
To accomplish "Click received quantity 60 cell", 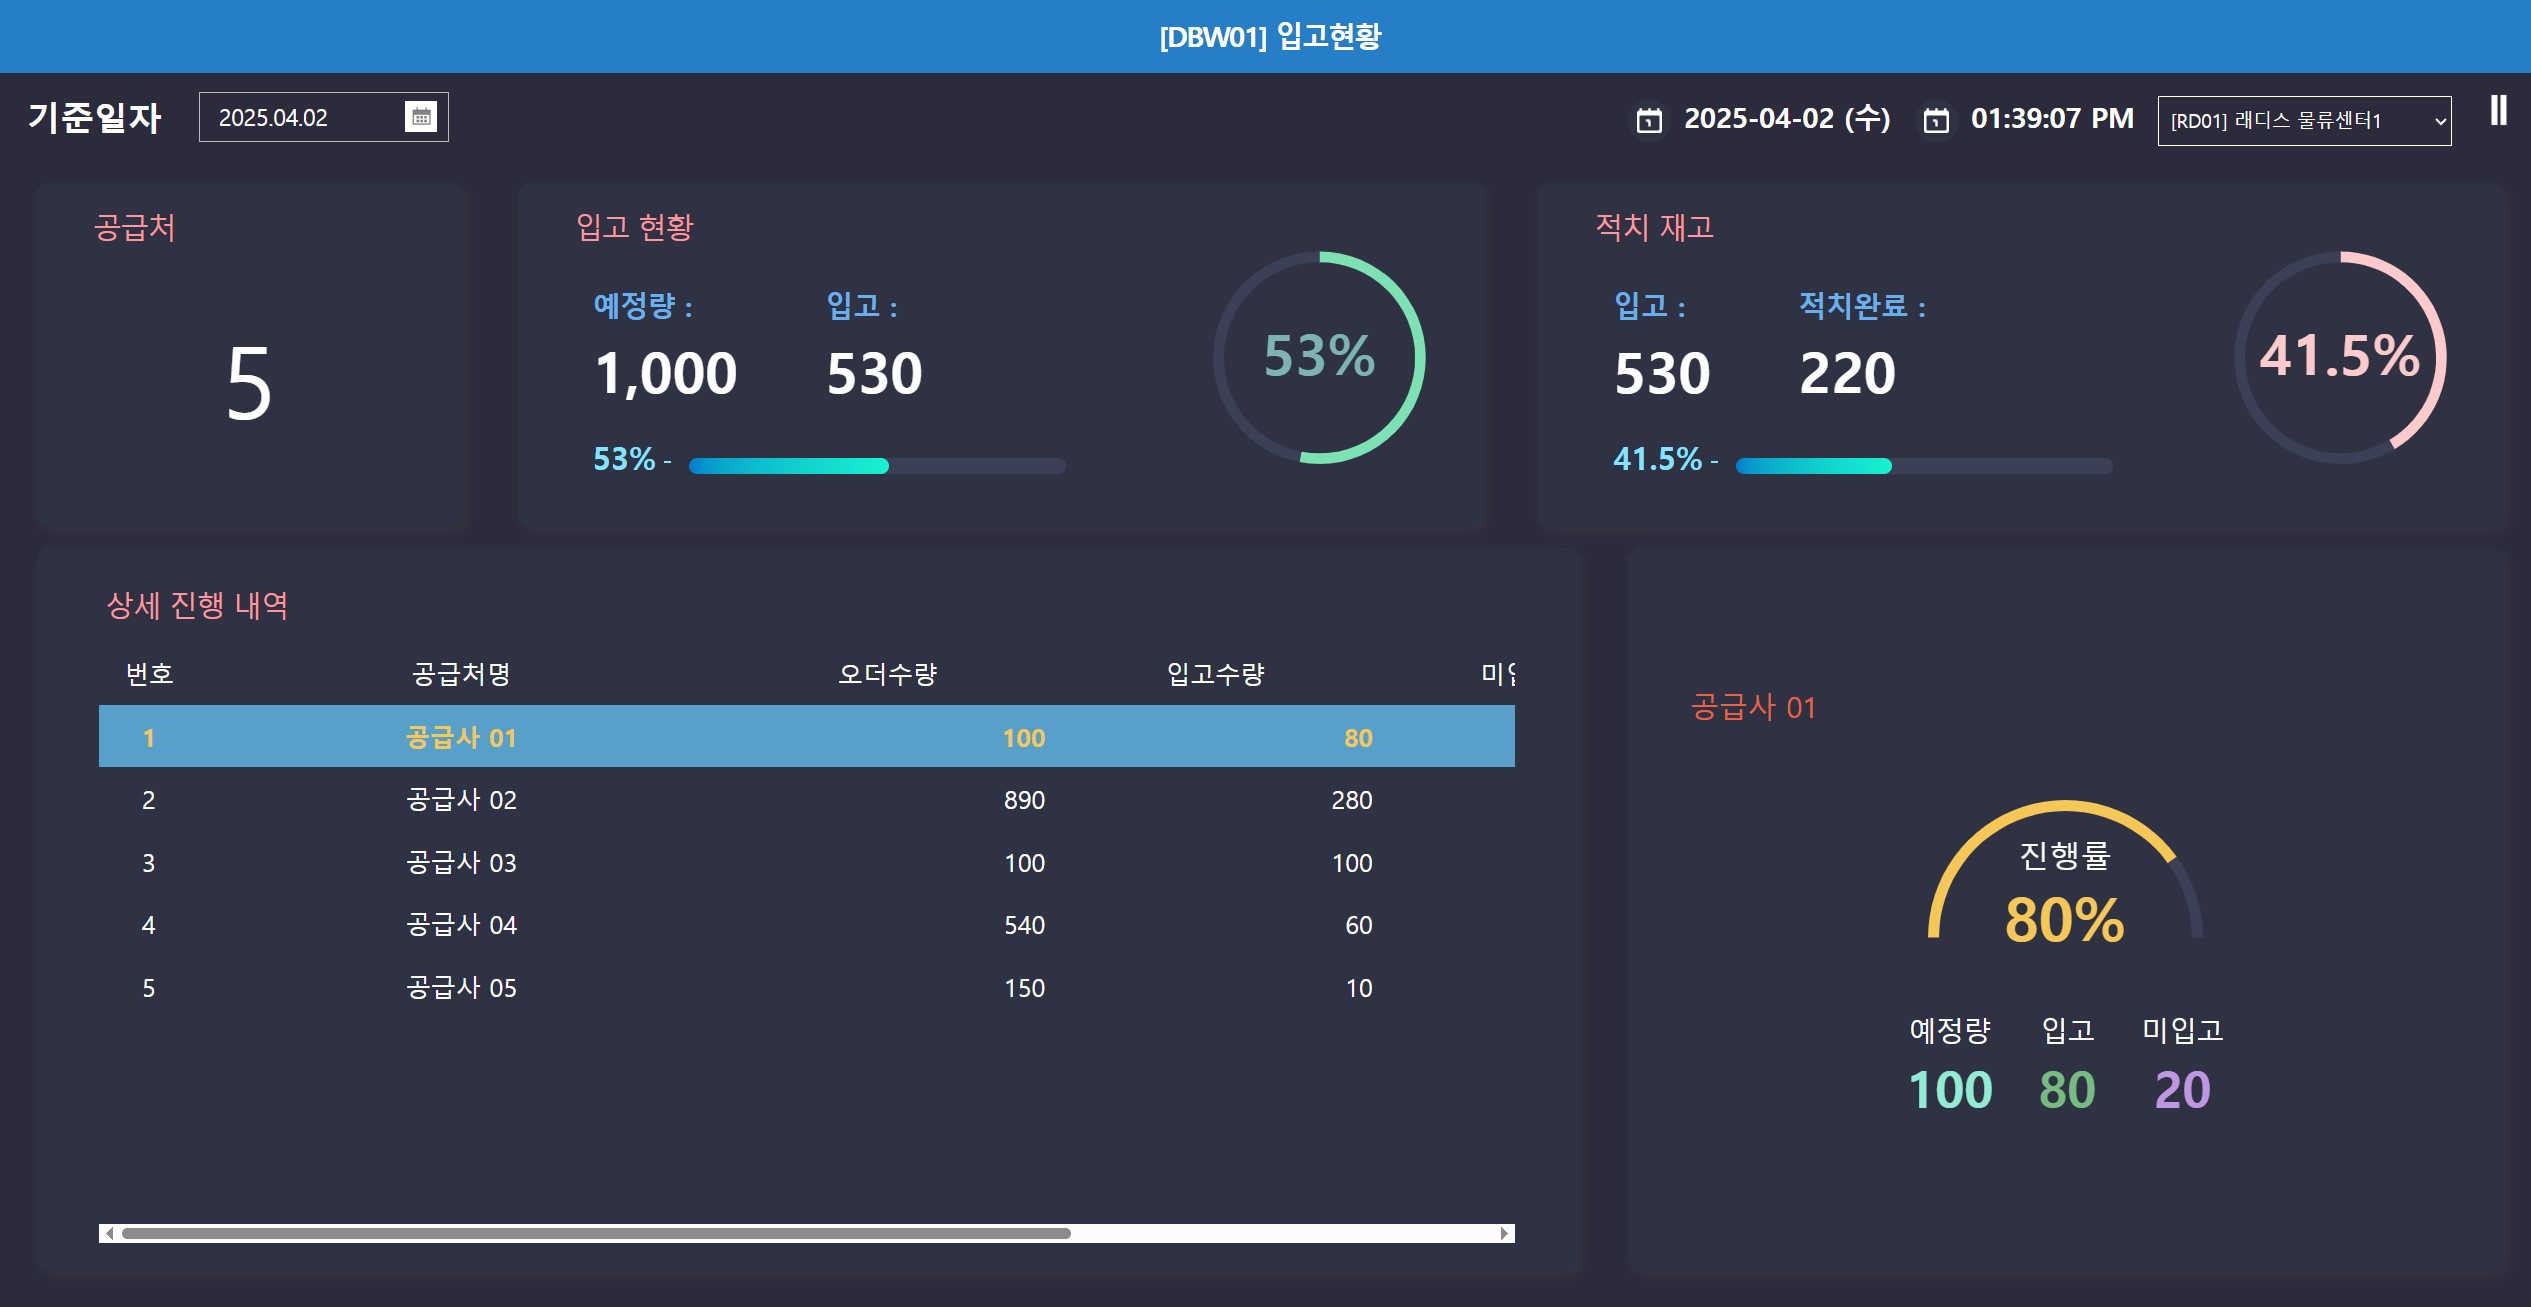I will coord(1358,925).
